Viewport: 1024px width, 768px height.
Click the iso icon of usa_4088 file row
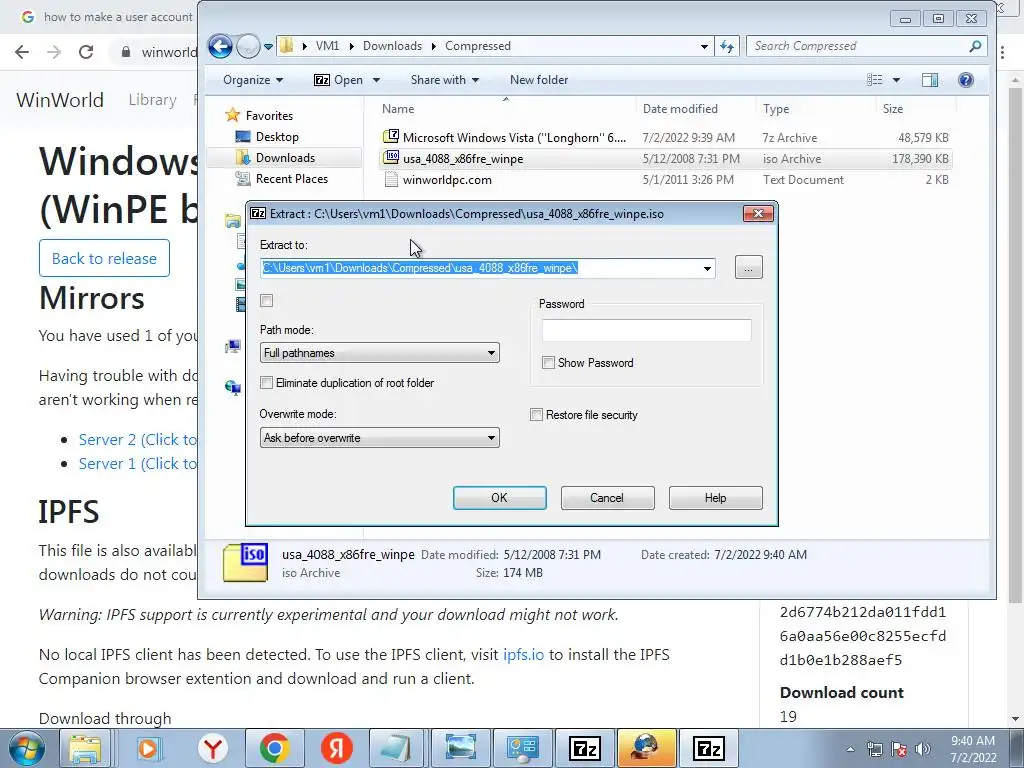[x=391, y=158]
